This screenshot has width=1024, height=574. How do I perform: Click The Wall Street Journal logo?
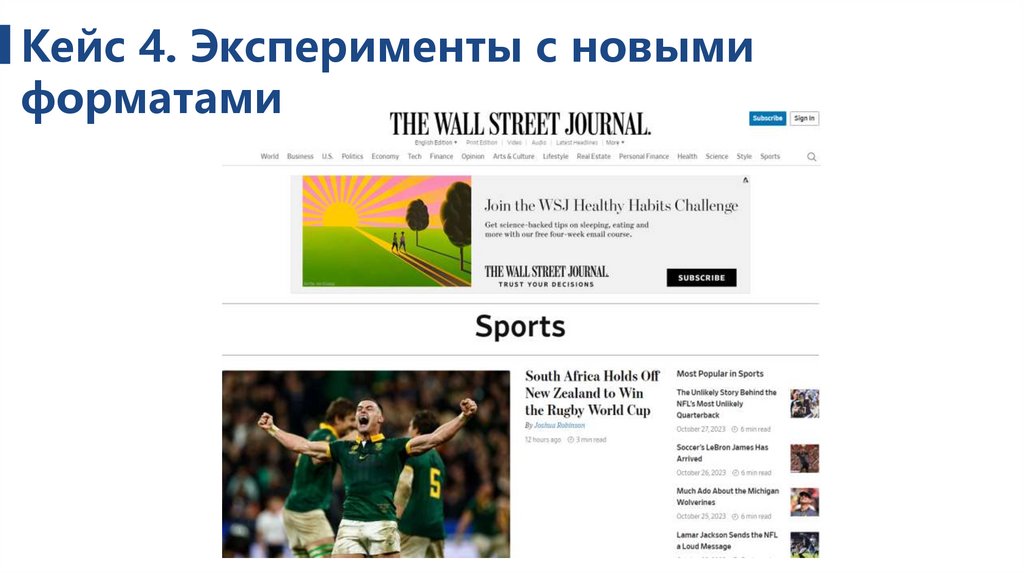[520, 123]
